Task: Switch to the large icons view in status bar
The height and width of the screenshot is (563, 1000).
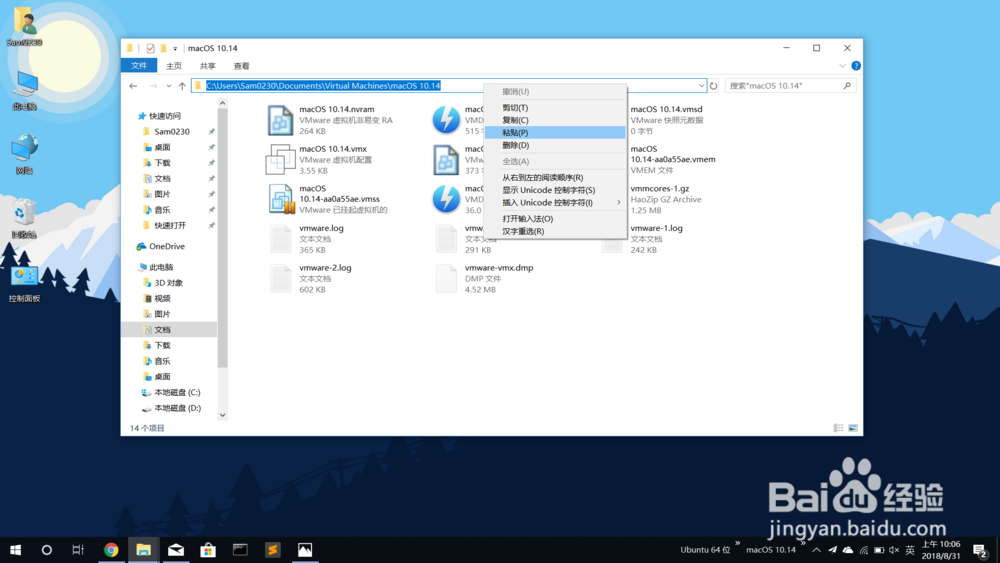Action: pos(853,428)
